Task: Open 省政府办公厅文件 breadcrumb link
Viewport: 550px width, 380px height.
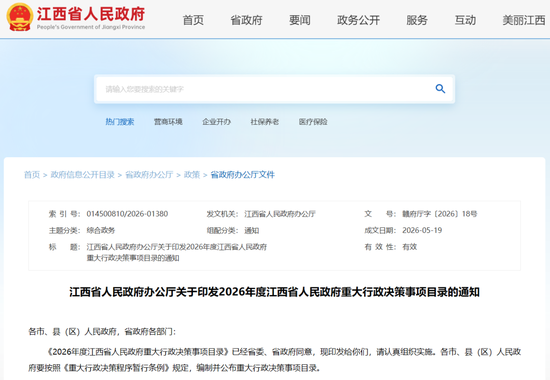Action: pyautogui.click(x=242, y=175)
